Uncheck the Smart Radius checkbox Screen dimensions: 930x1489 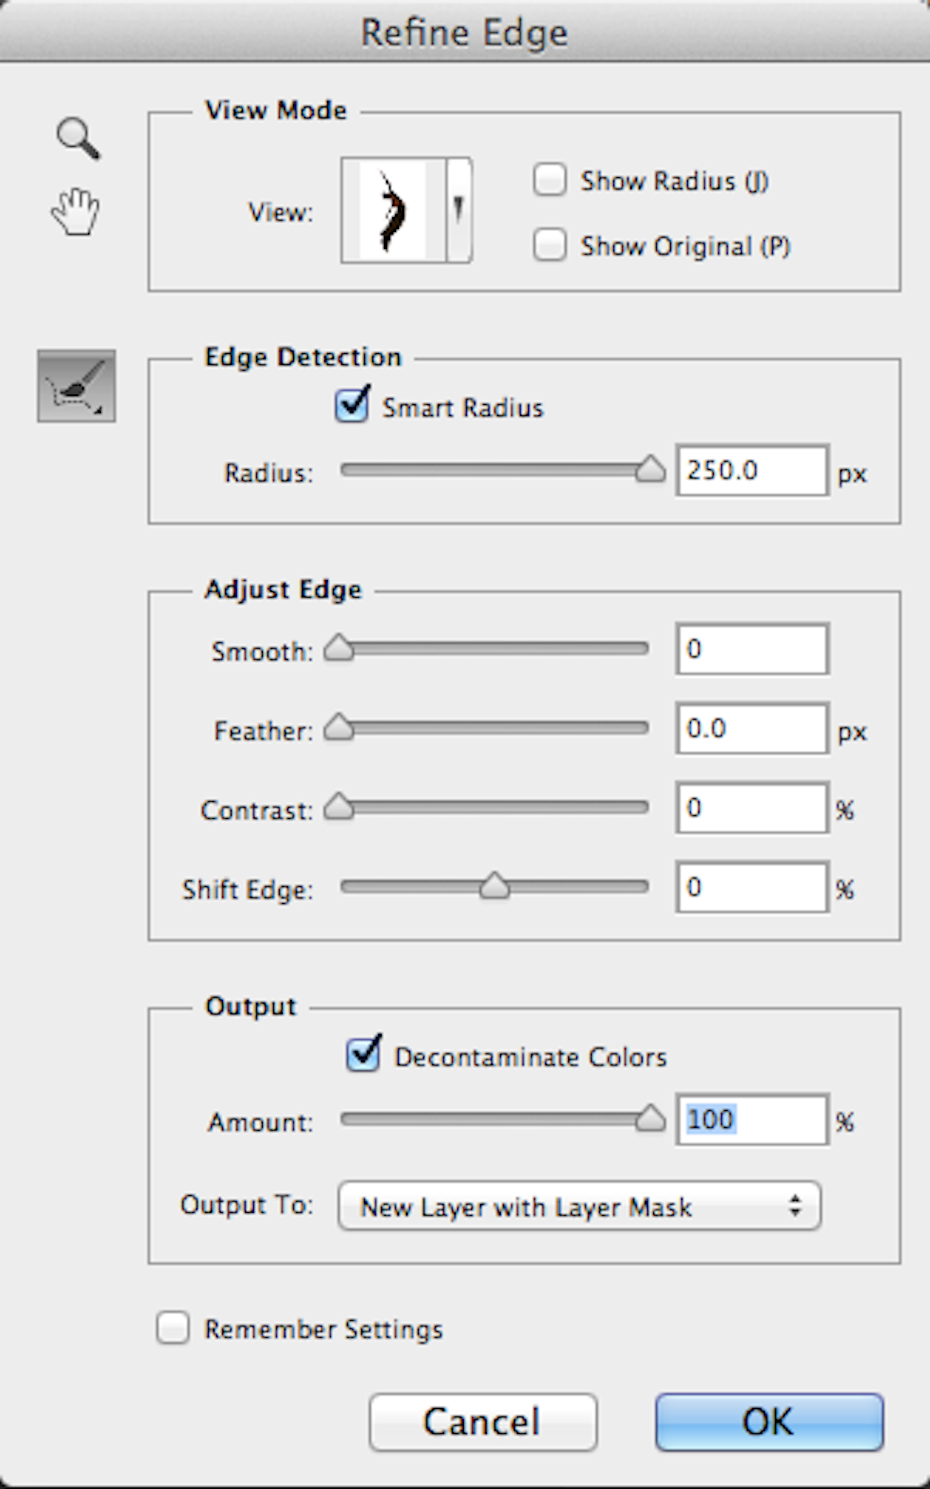tap(352, 405)
